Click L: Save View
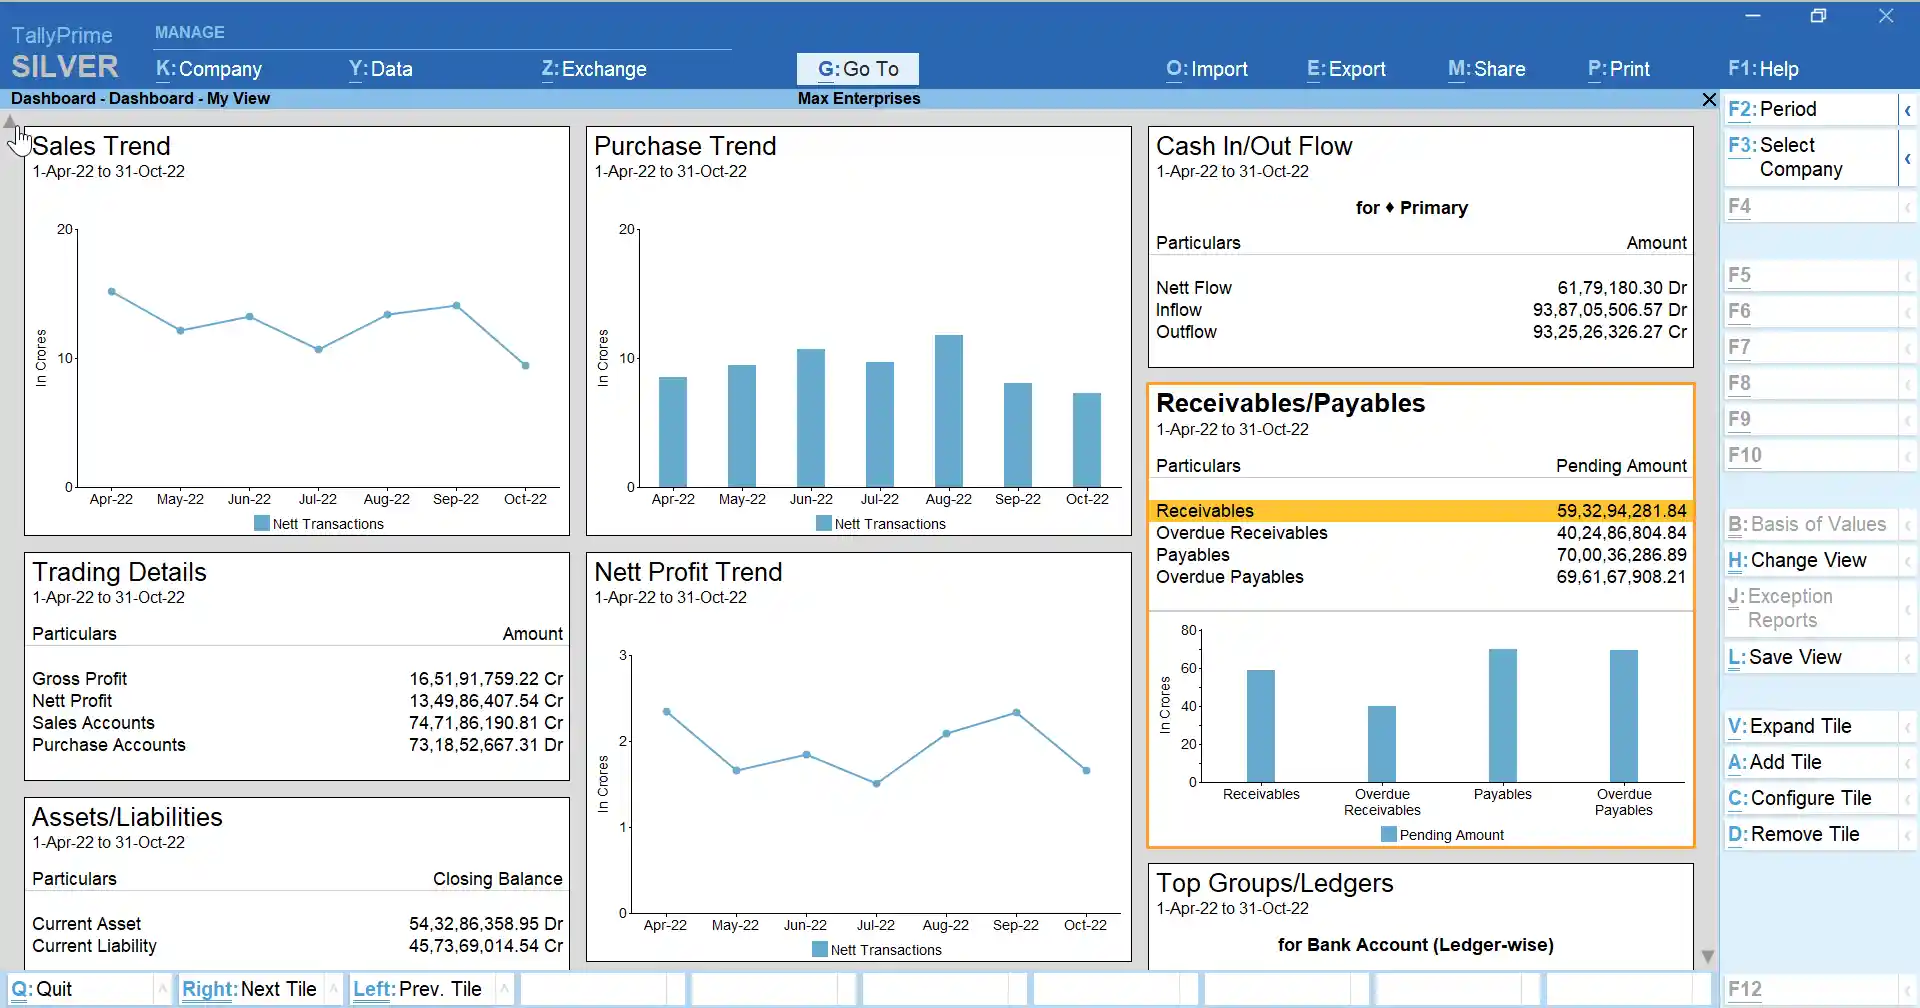This screenshot has width=1920, height=1008. point(1786,656)
